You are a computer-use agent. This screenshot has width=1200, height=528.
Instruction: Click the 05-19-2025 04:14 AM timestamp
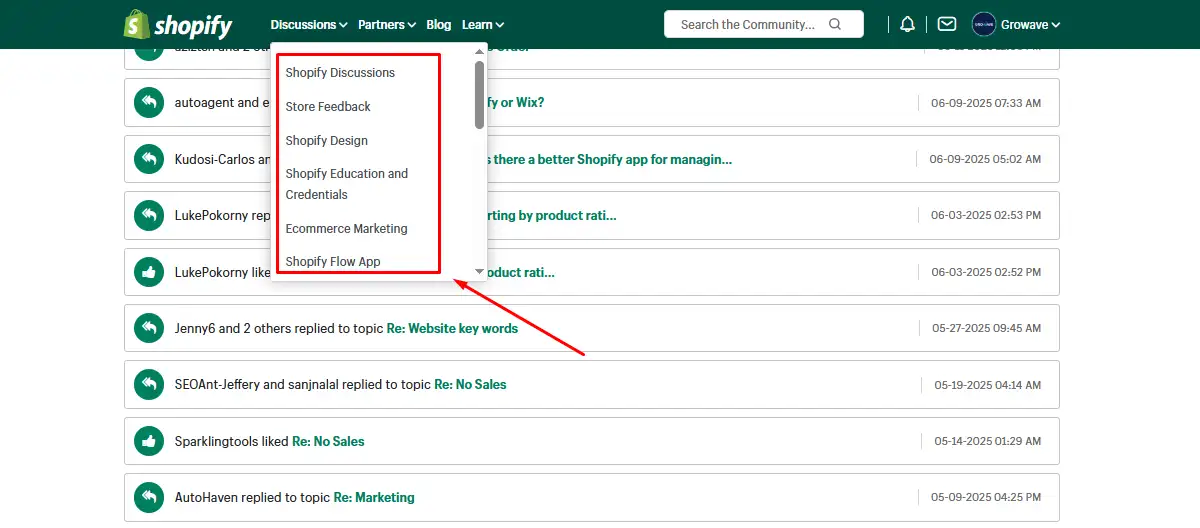point(987,385)
